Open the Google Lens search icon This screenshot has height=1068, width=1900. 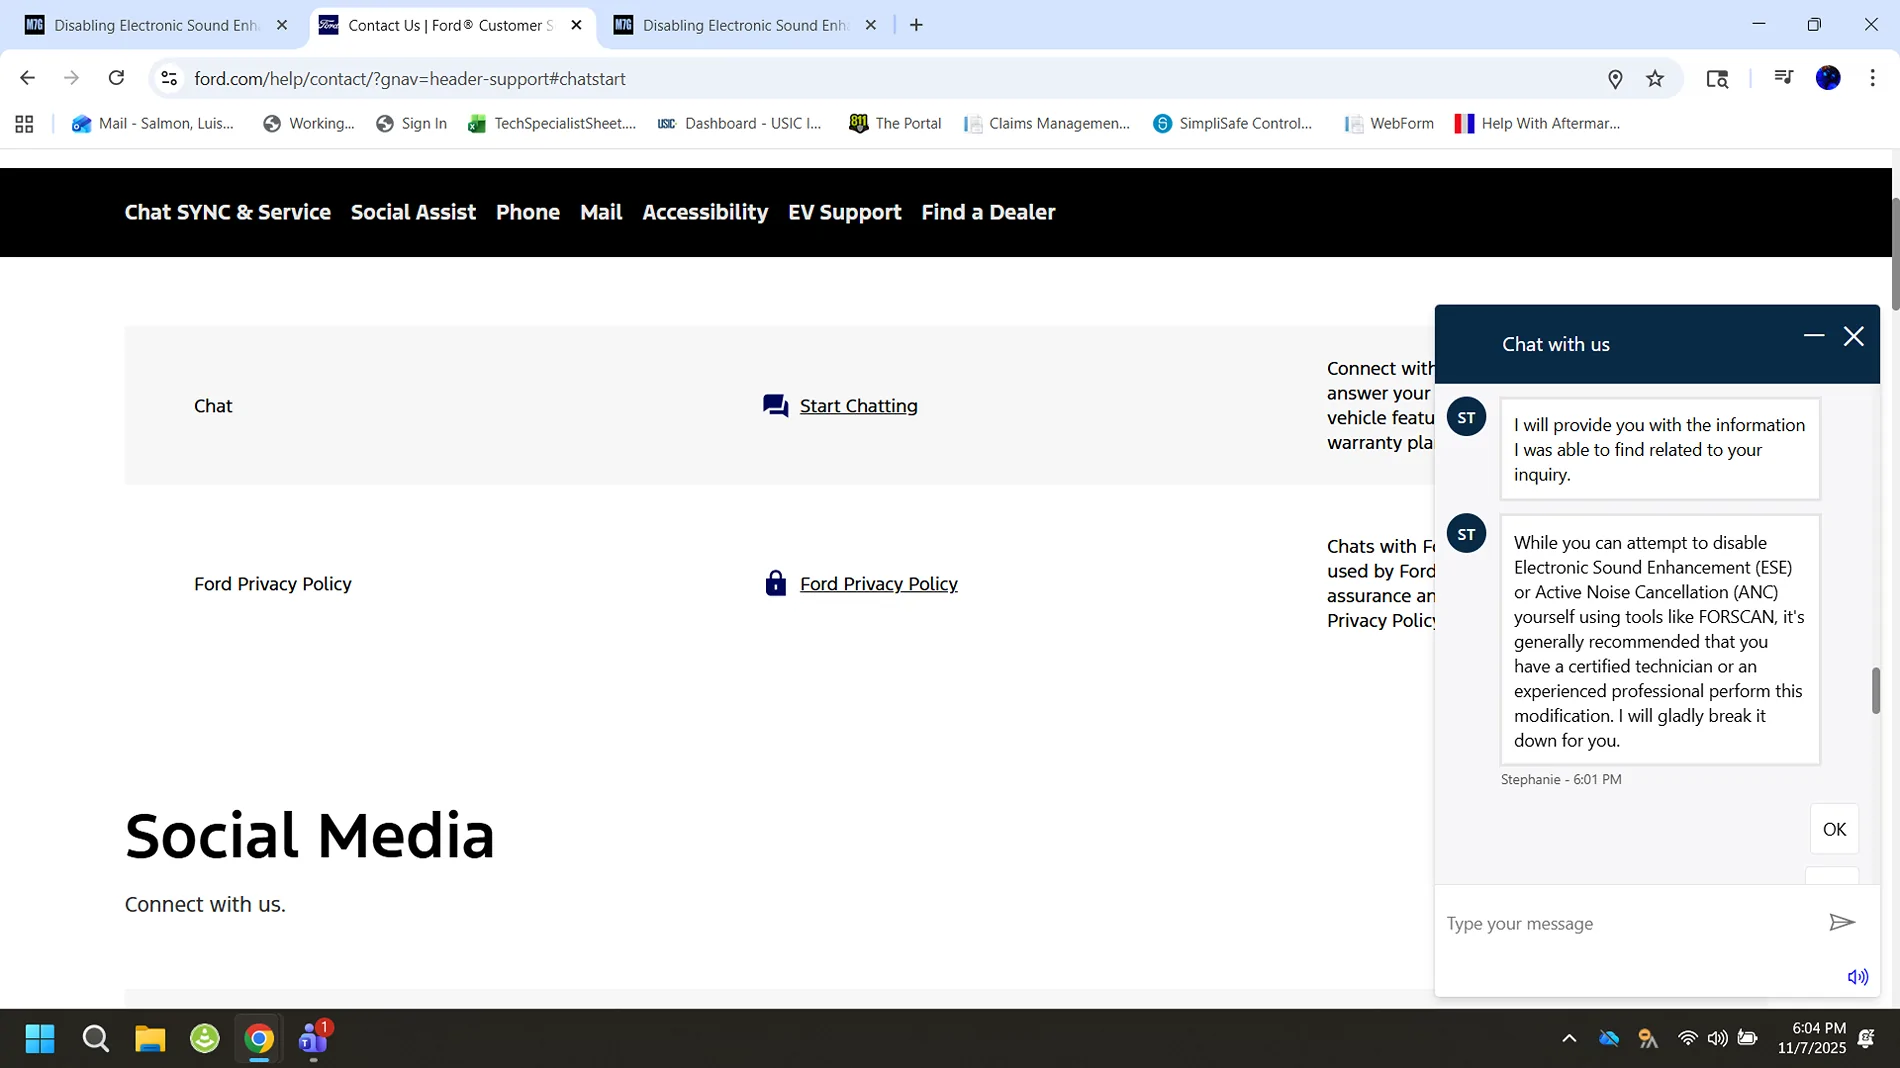(1717, 79)
